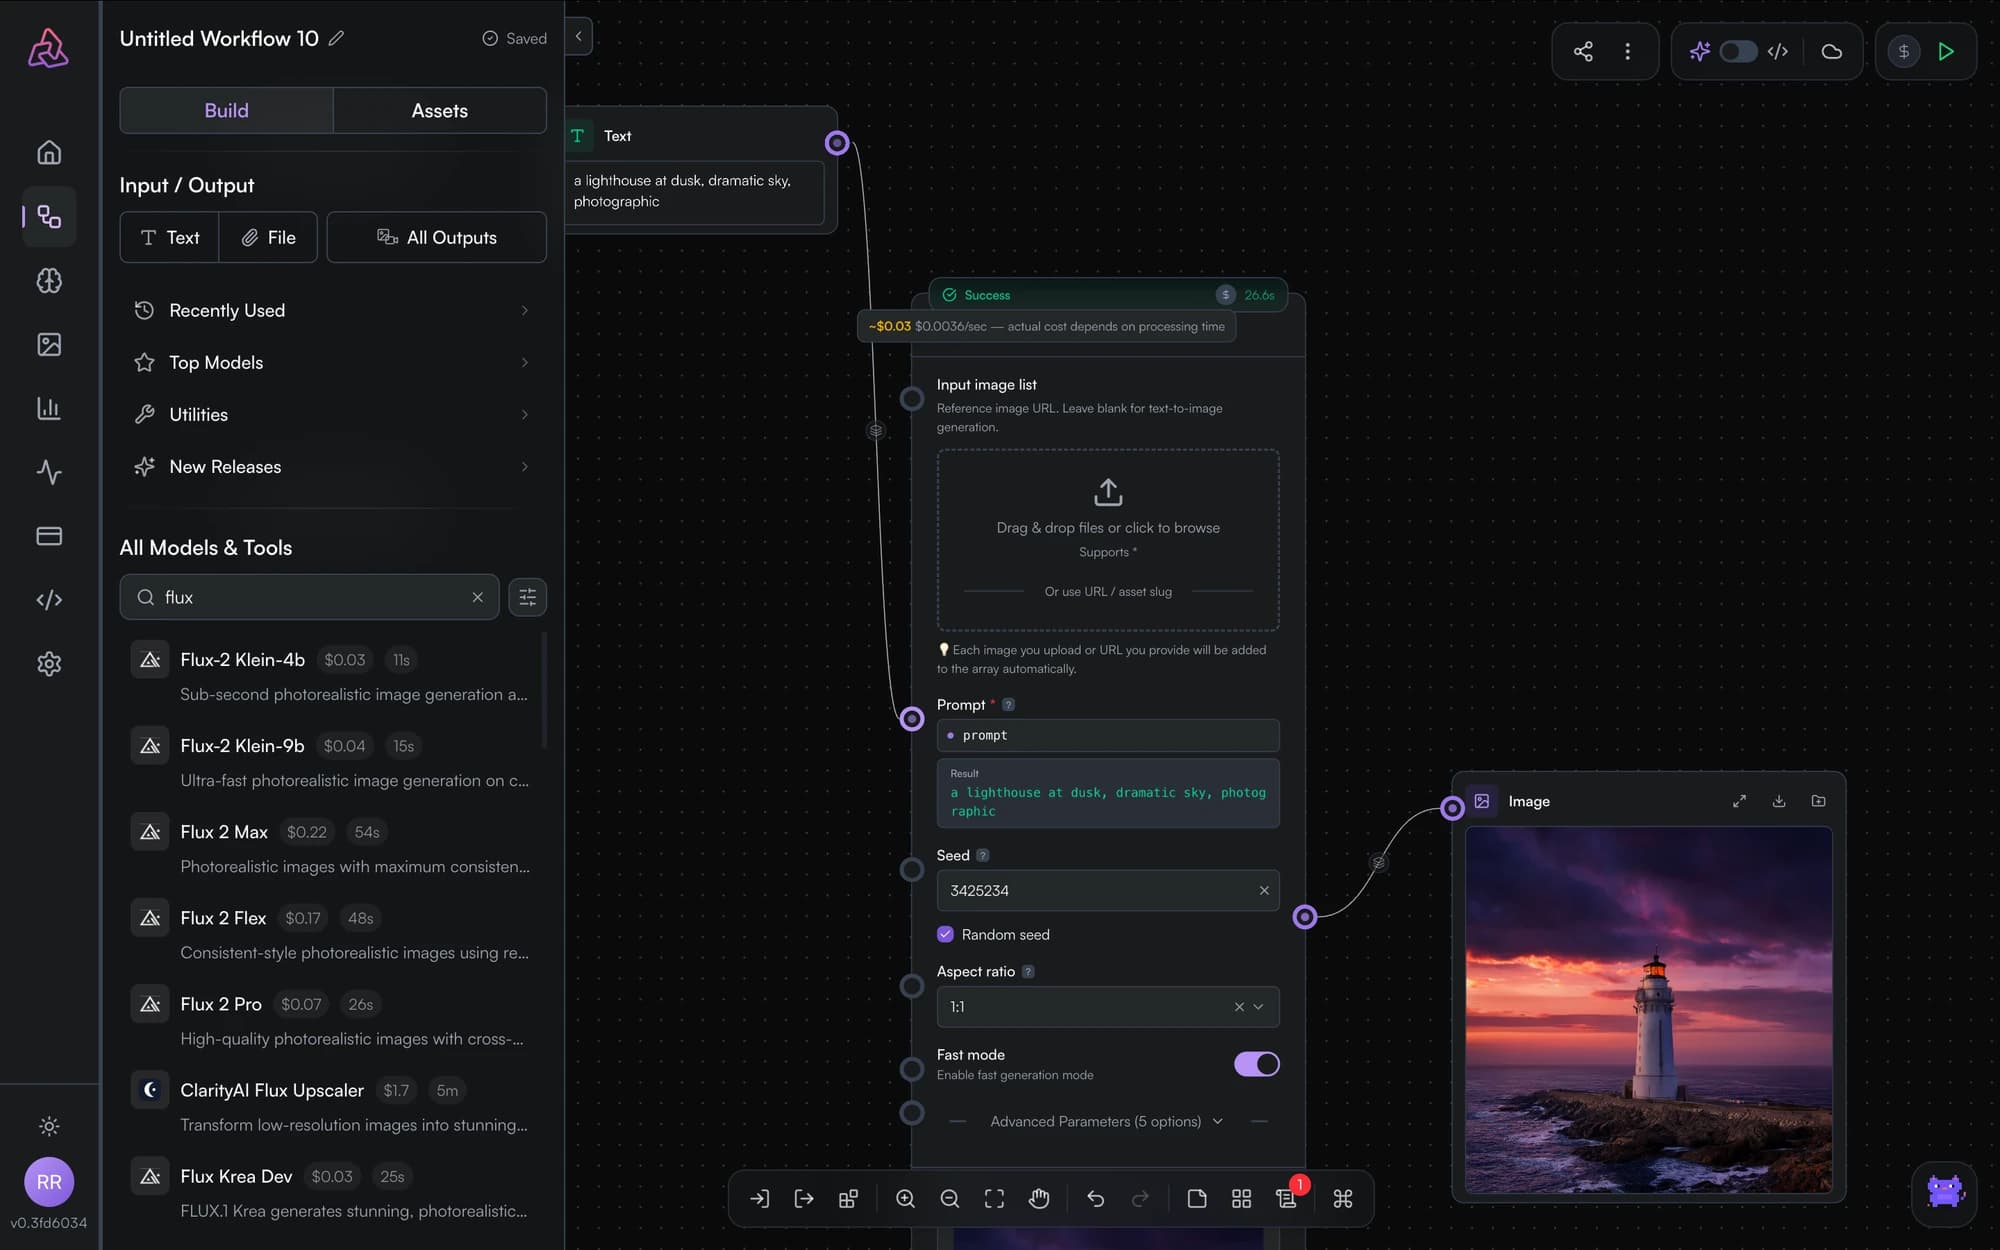Click the fit-to-screen icon

point(994,1198)
